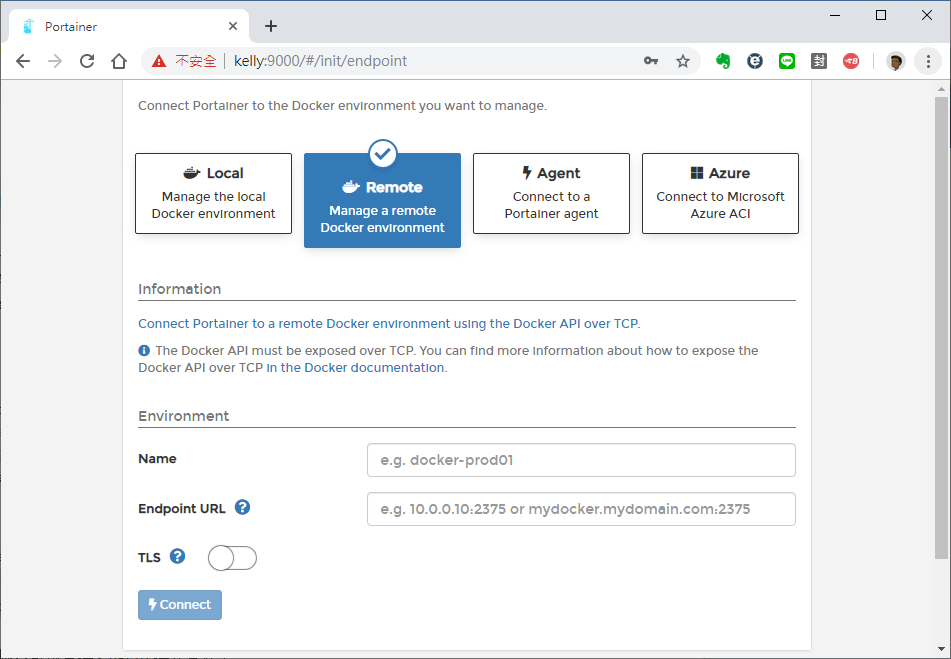Screen dimensions: 951x659
Task: Minimize the Chrome window
Action: point(835,15)
